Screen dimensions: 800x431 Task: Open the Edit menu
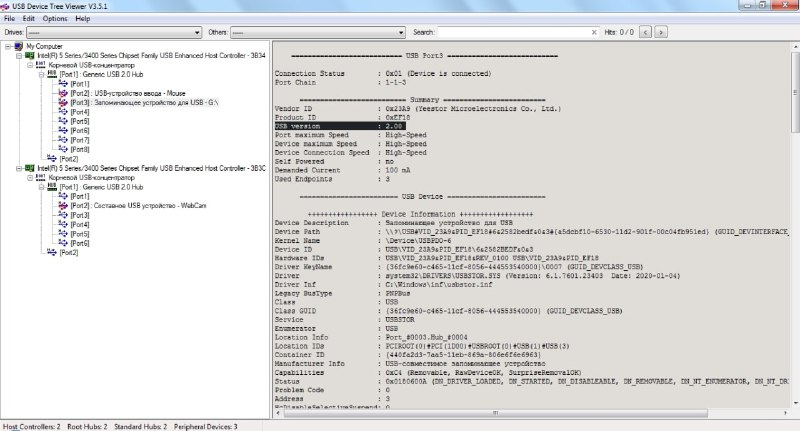click(x=29, y=18)
